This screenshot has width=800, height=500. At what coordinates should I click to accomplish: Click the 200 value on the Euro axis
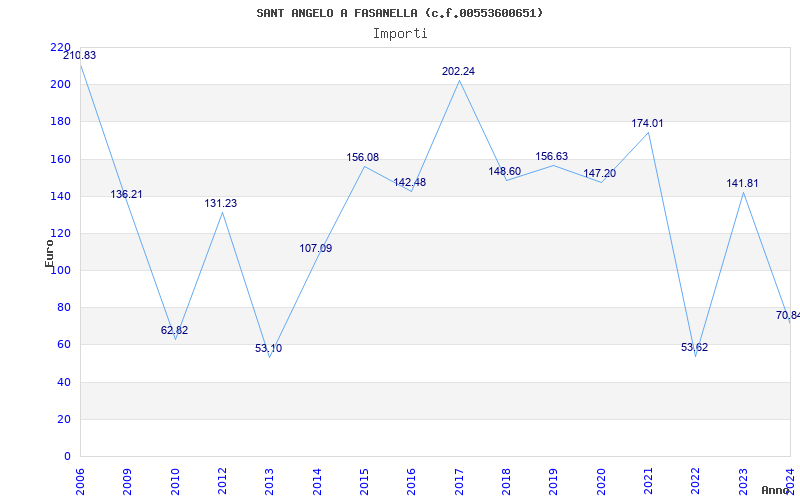(x=60, y=85)
